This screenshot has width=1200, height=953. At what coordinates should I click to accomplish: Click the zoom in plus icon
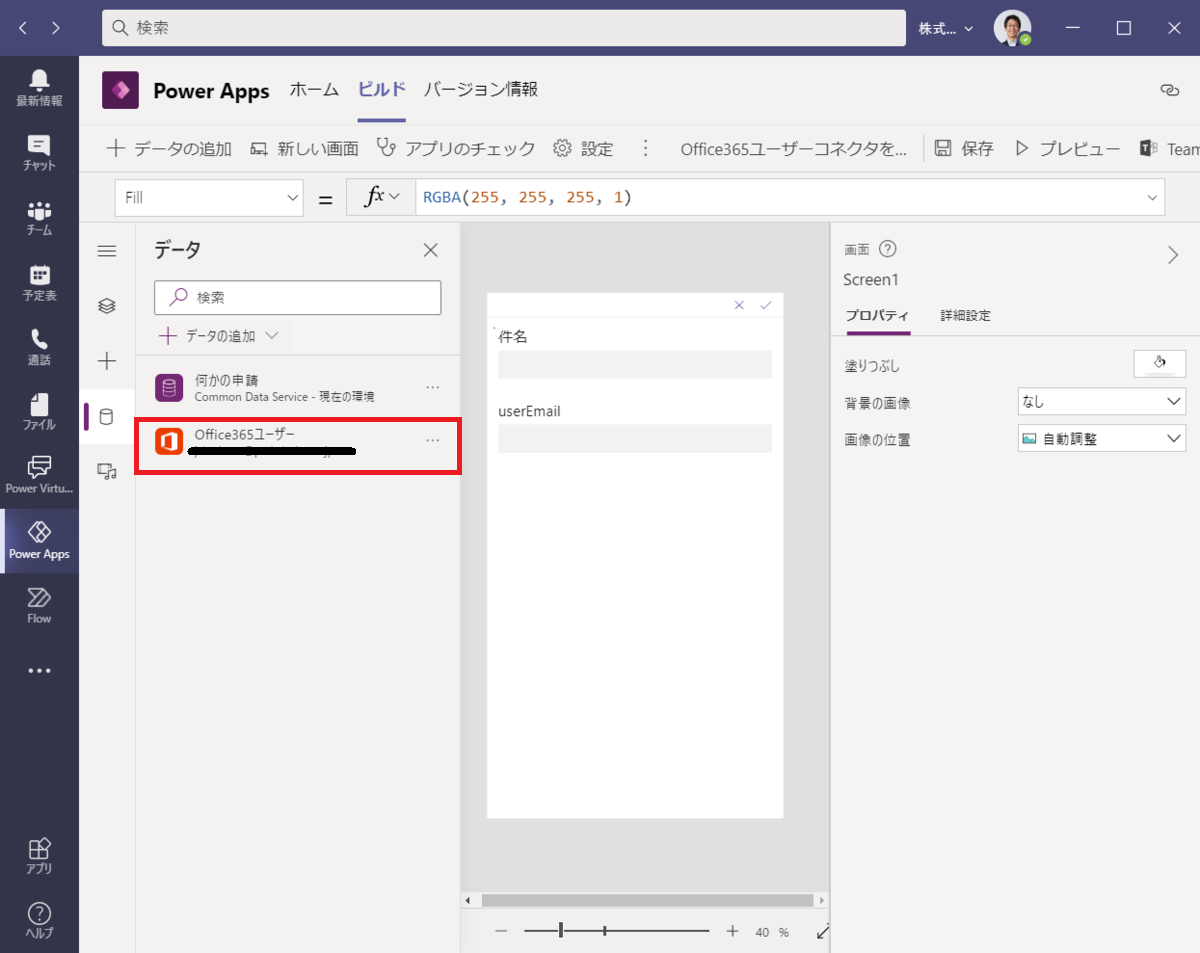[x=732, y=931]
